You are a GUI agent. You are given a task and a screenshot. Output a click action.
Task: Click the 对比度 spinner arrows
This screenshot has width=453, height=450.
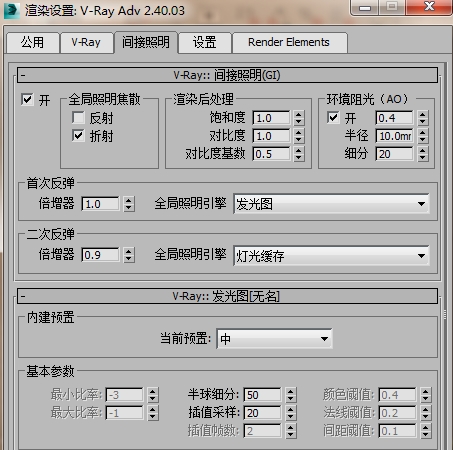pos(299,136)
